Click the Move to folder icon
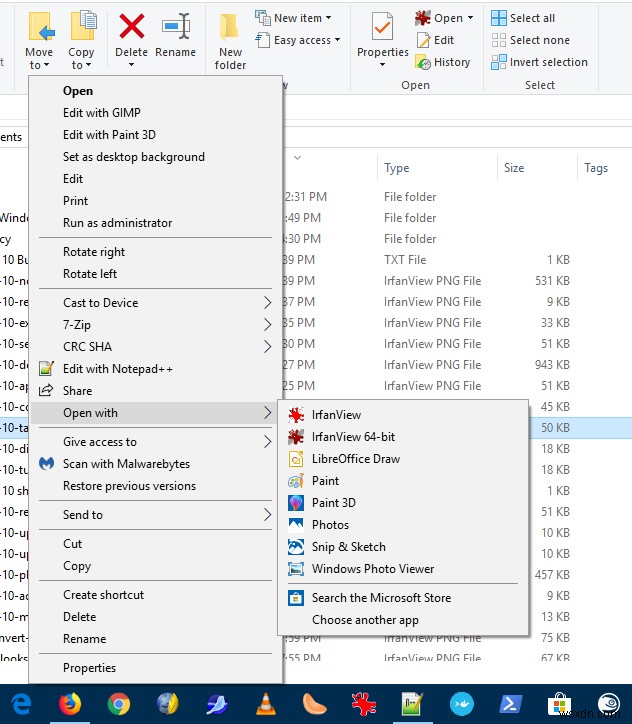632x724 pixels. [x=41, y=26]
